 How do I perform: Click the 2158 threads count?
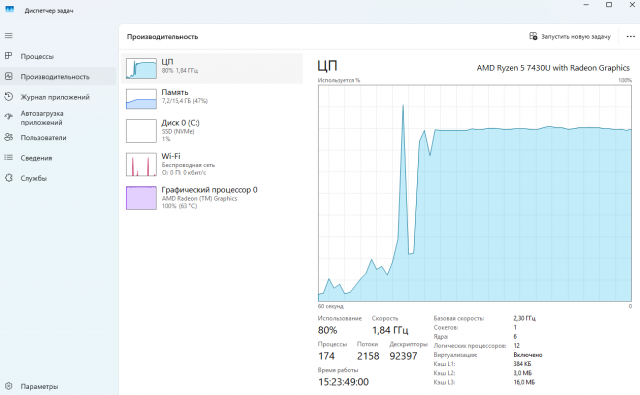pyautogui.click(x=368, y=356)
